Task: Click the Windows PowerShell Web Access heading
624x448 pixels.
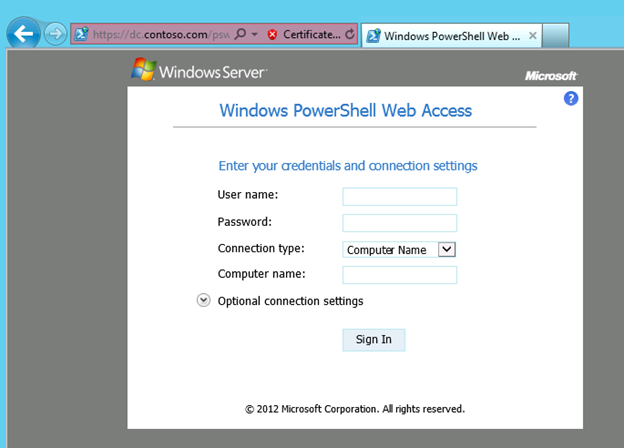Action: tap(345, 111)
